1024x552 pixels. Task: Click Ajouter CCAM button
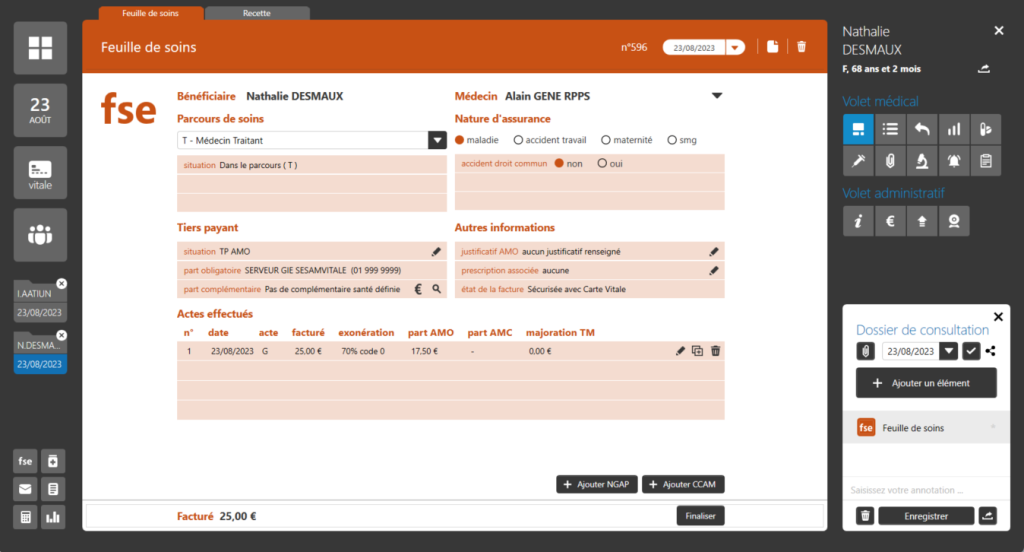tap(683, 485)
